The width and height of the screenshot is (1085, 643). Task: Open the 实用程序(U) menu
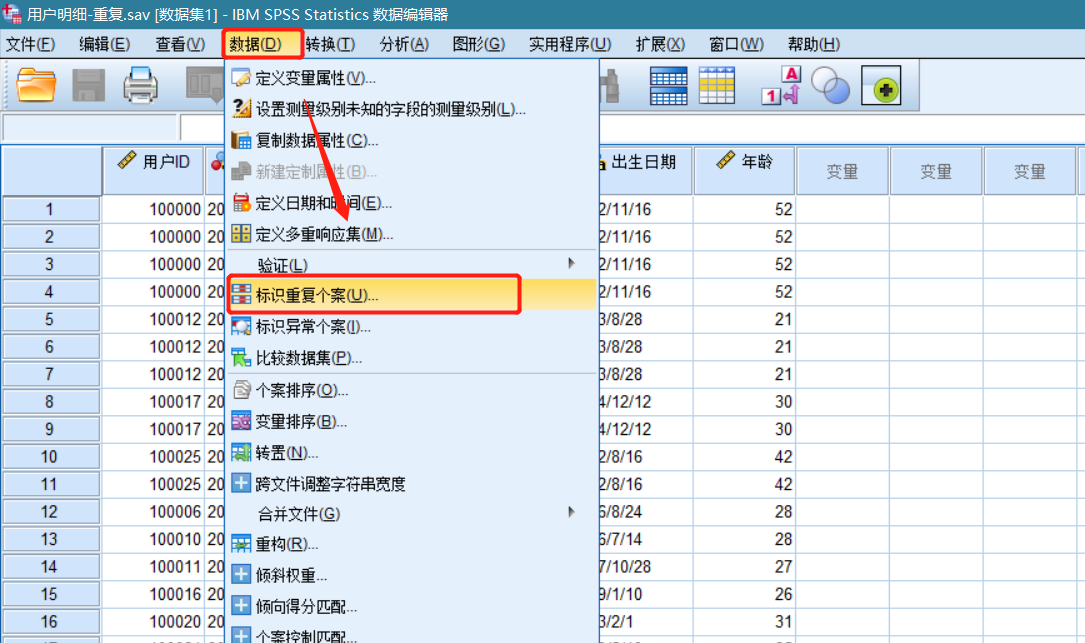(x=570, y=44)
